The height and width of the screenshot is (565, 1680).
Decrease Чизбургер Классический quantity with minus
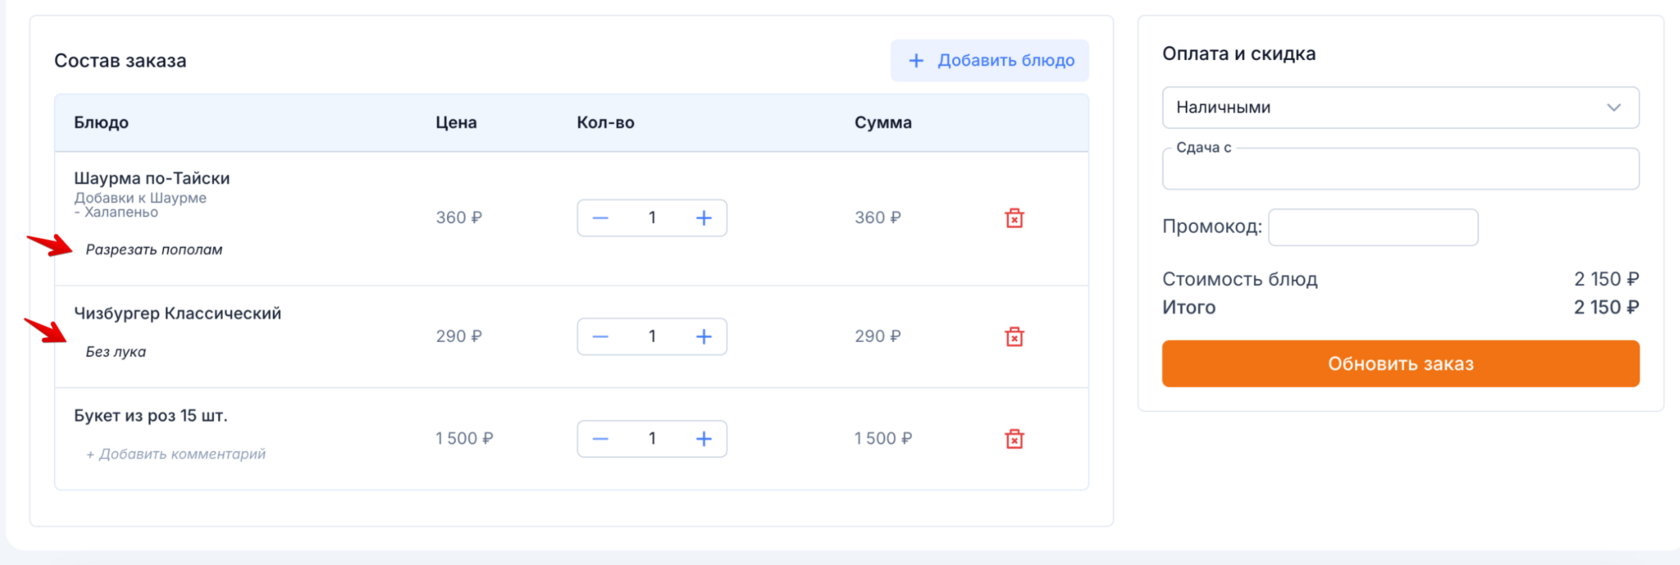[x=600, y=337]
